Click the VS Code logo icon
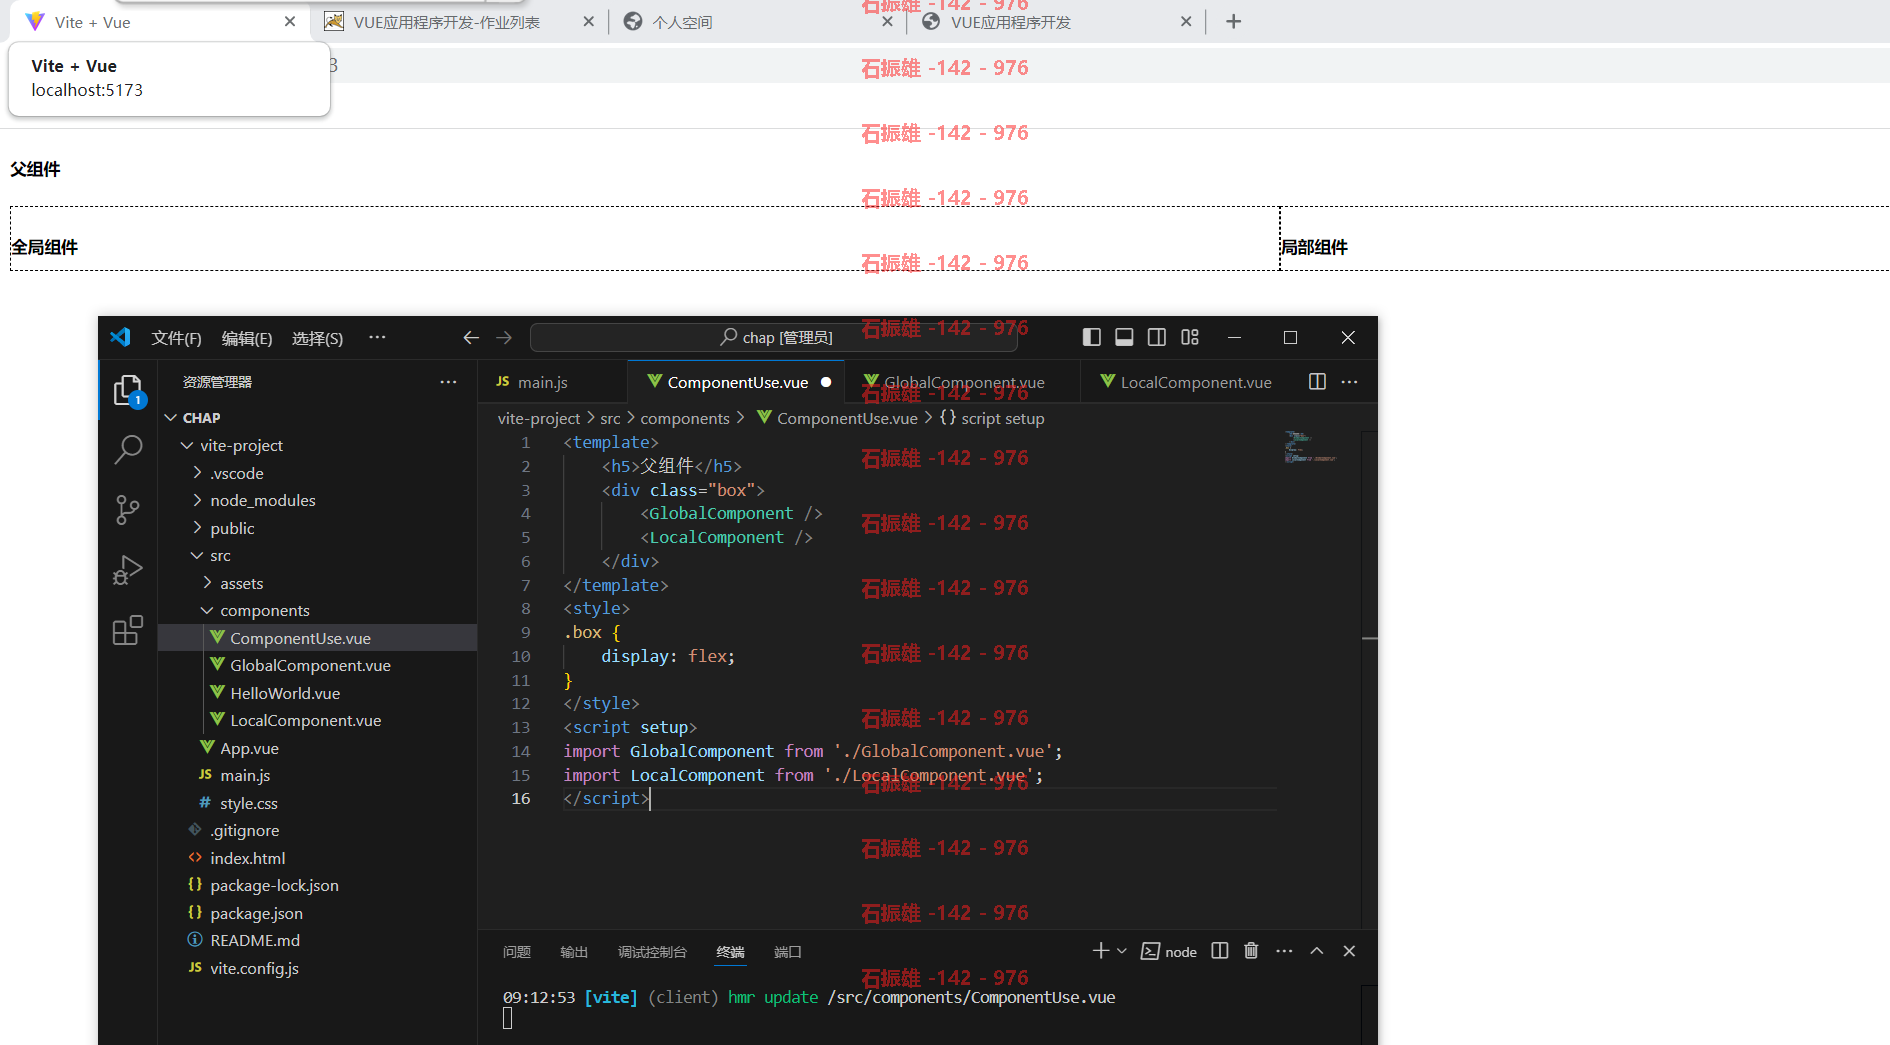Image resolution: width=1890 pixels, height=1045 pixels. [120, 338]
